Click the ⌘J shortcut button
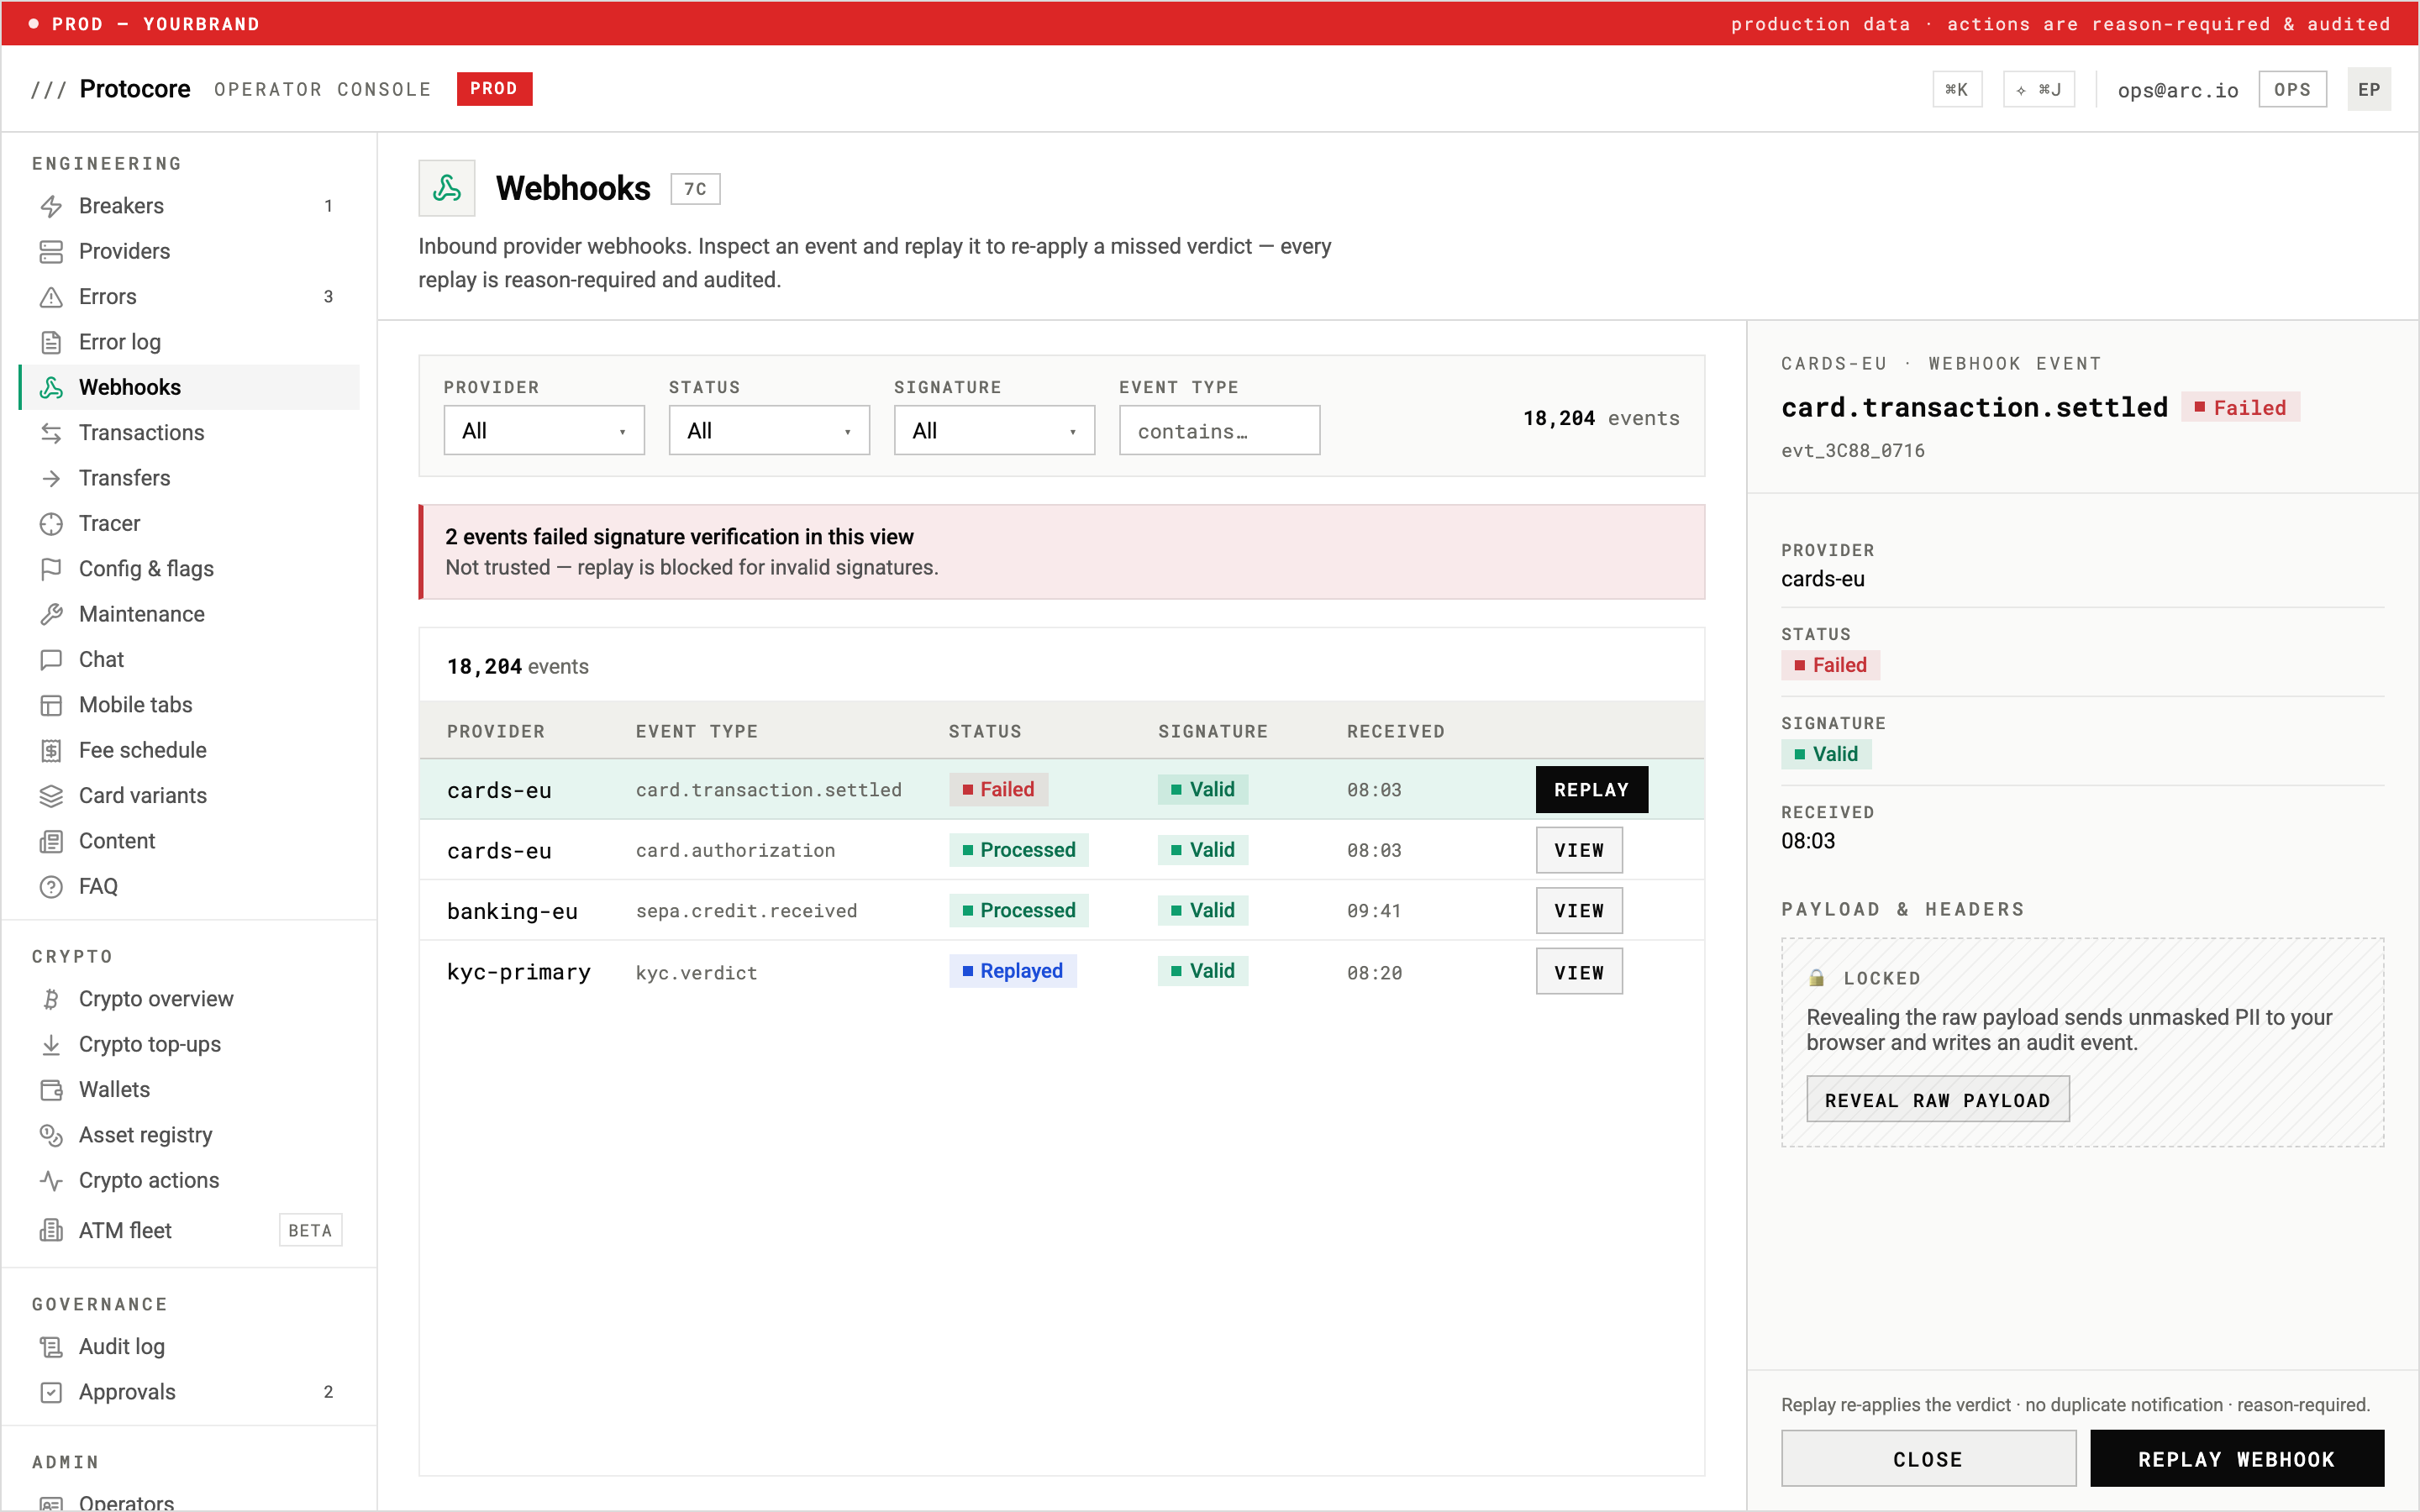 pos(2038,90)
